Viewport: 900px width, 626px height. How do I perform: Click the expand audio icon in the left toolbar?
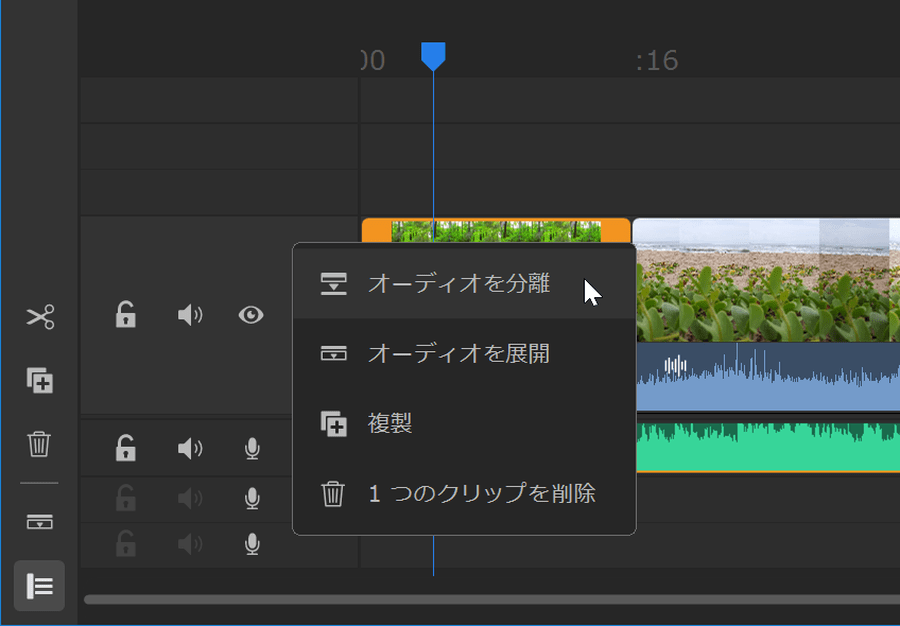40,522
